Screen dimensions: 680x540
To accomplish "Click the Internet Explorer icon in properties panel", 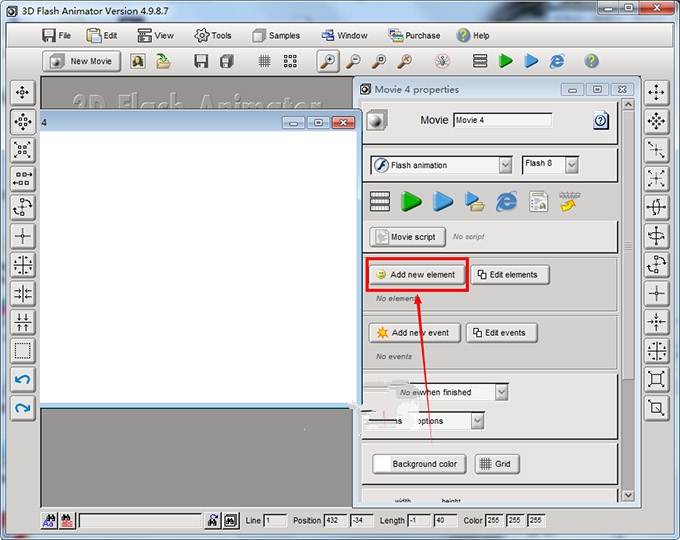I will [506, 202].
